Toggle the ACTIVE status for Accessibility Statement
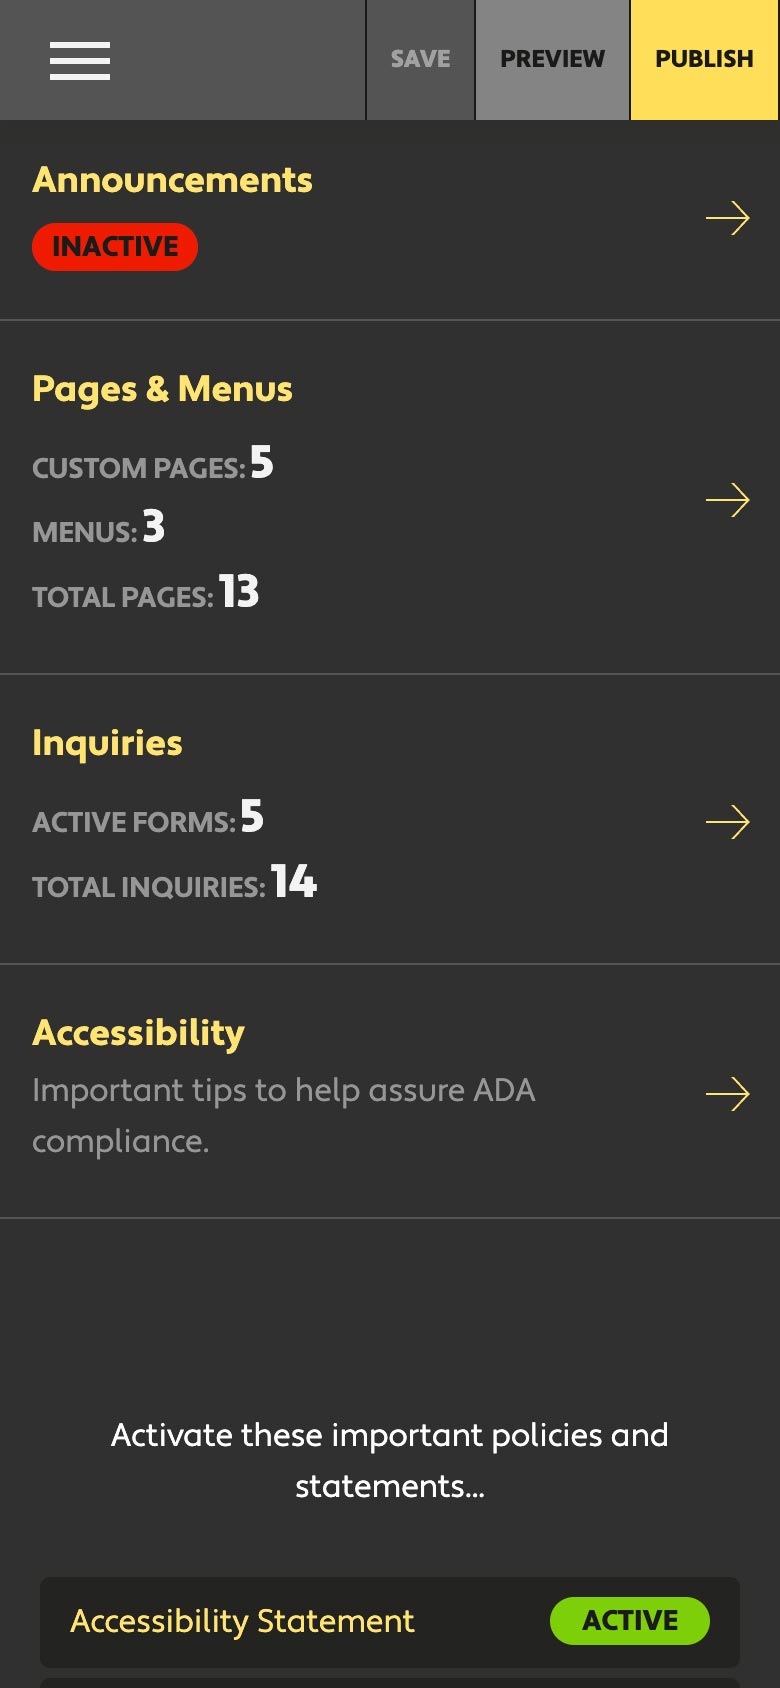 click(x=629, y=1621)
